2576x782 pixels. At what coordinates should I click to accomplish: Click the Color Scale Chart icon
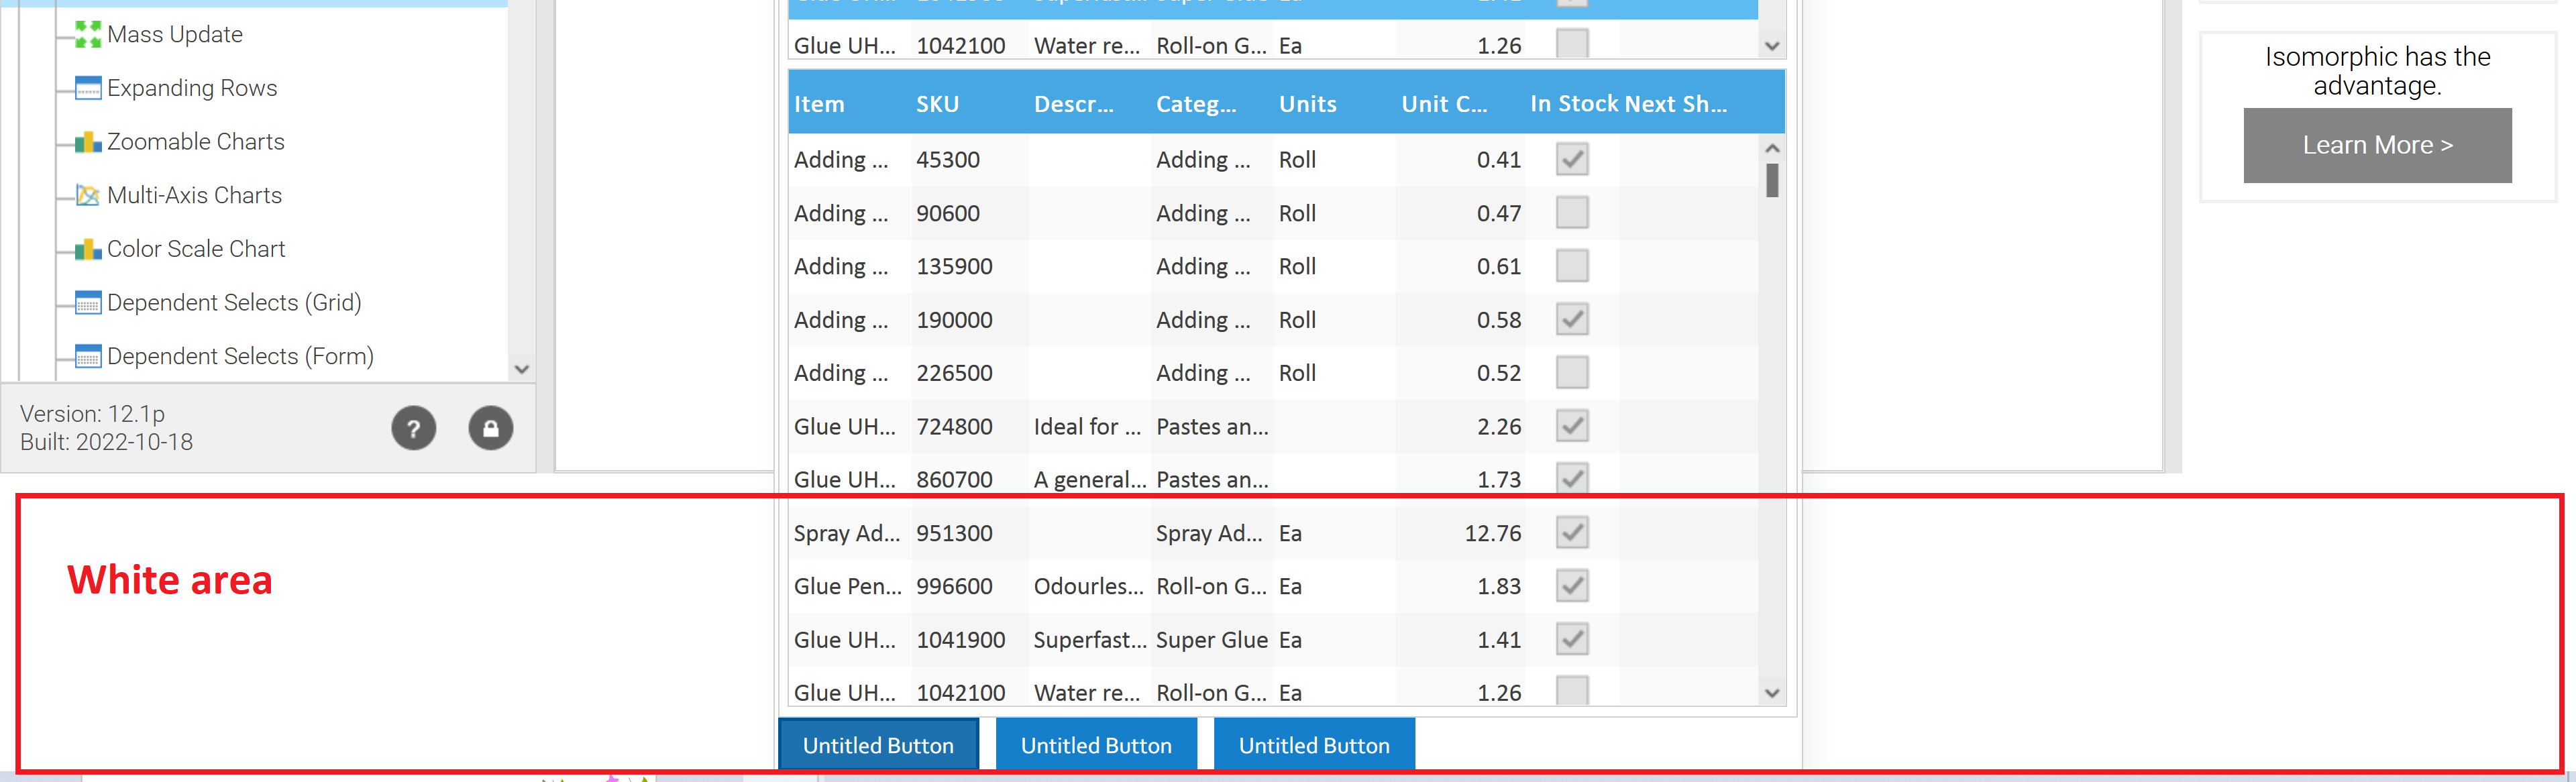[88, 249]
